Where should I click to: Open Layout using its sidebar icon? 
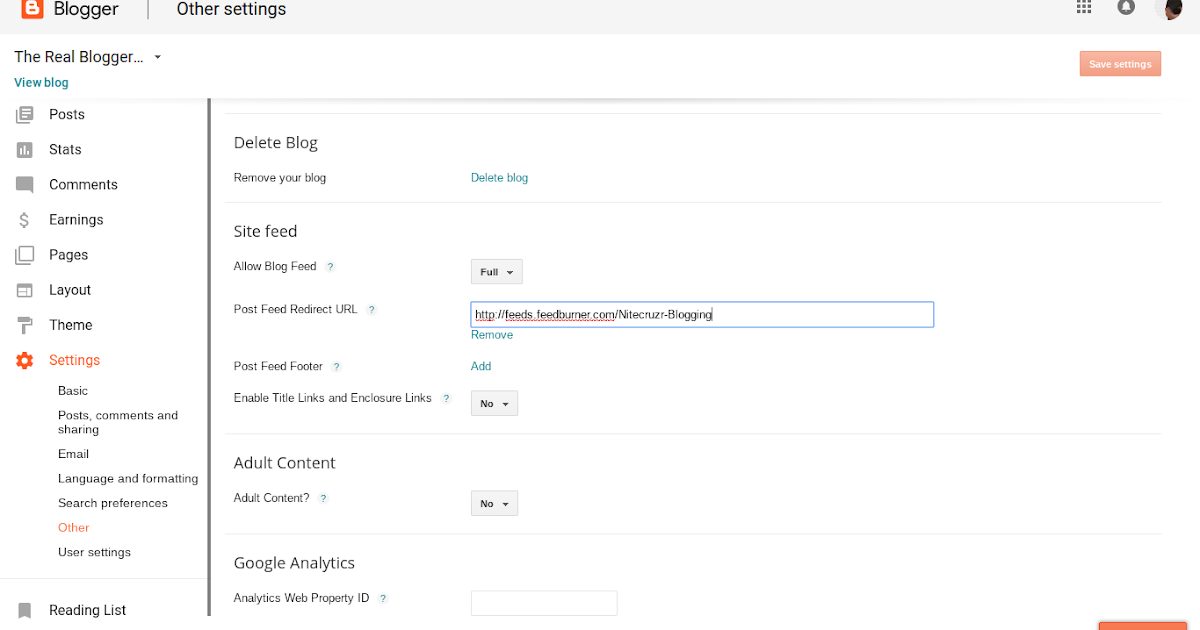pos(24,289)
